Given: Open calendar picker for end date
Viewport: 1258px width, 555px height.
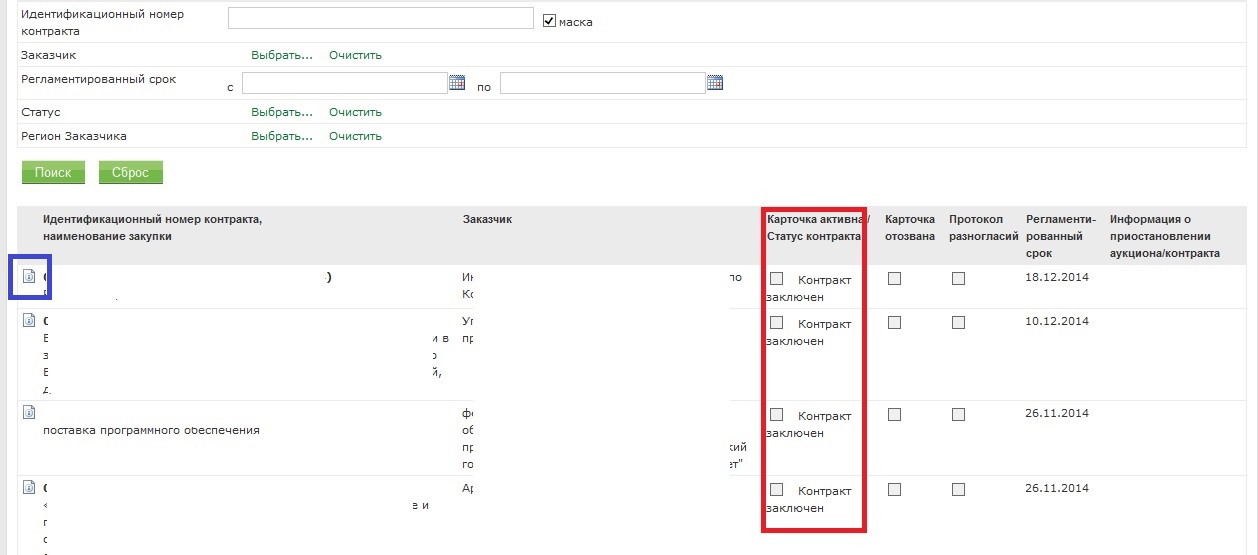Looking at the screenshot, I should point(714,83).
